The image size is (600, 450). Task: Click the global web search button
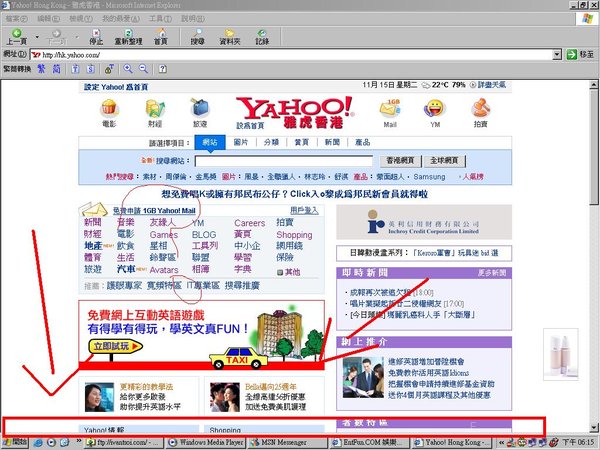(444, 161)
